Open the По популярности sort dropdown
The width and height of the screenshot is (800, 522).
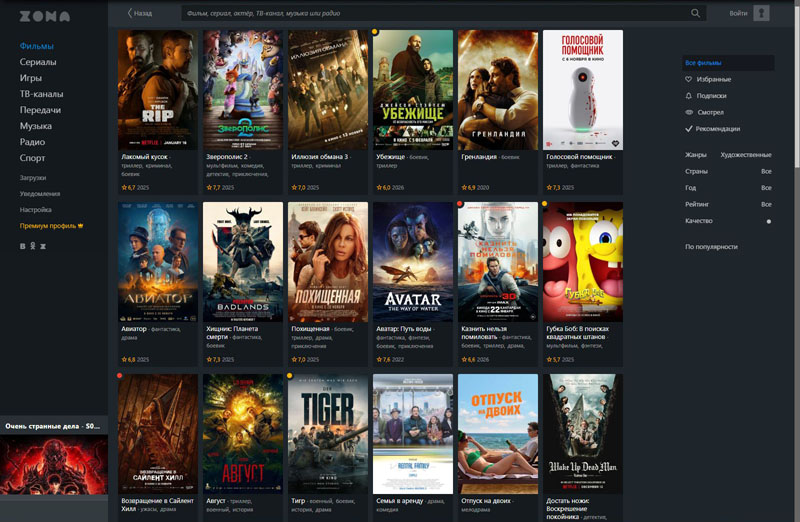point(711,246)
